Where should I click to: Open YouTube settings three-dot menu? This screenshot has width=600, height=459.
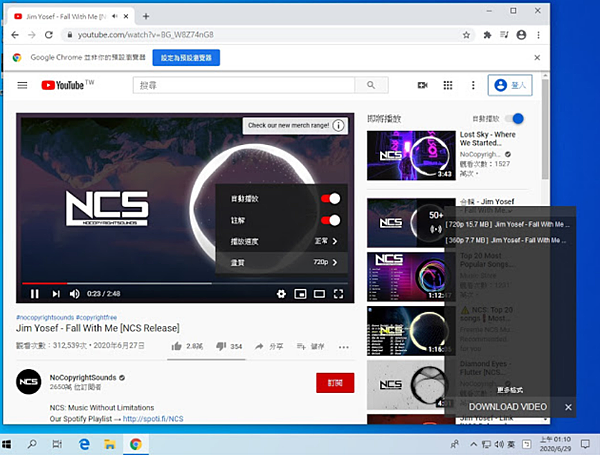[473, 85]
